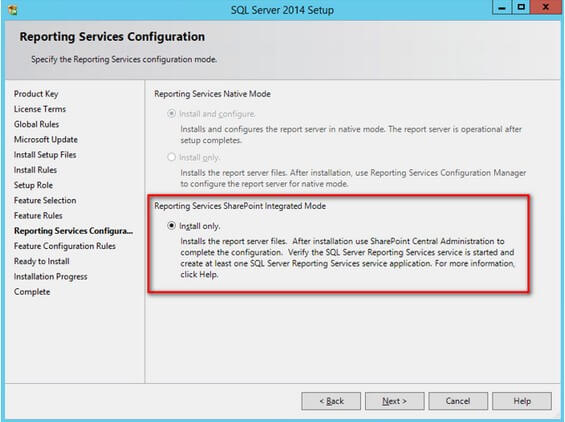Minimize the setup window

(x=502, y=8)
